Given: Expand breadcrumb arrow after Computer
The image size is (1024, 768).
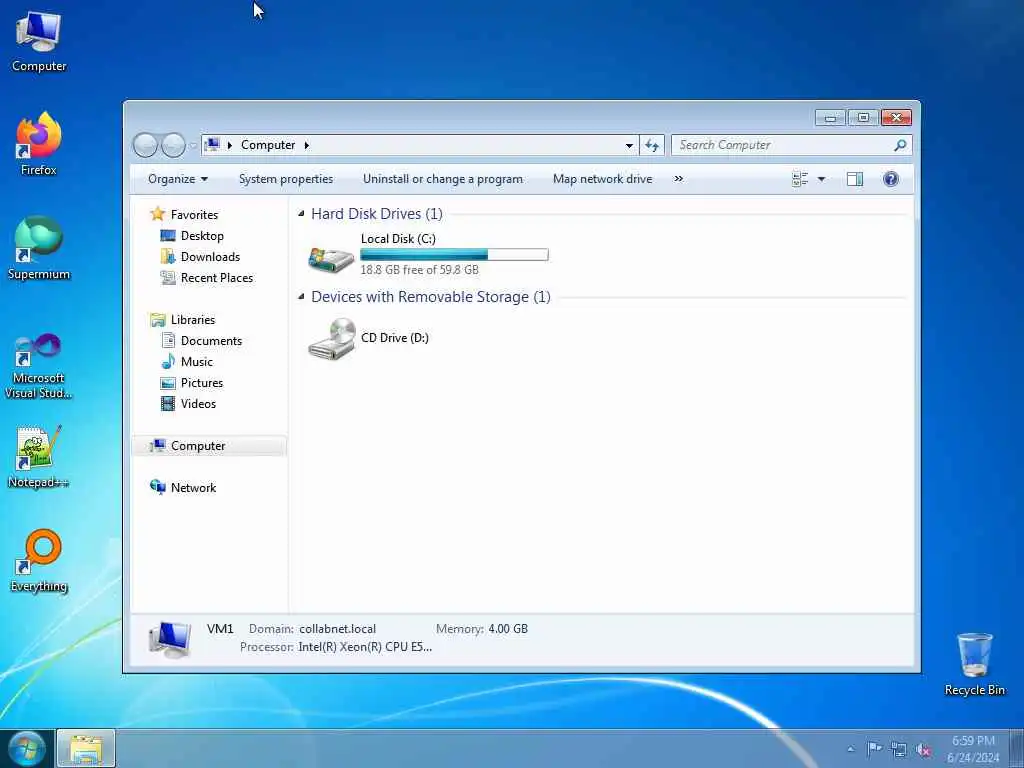Looking at the screenshot, I should pos(306,145).
